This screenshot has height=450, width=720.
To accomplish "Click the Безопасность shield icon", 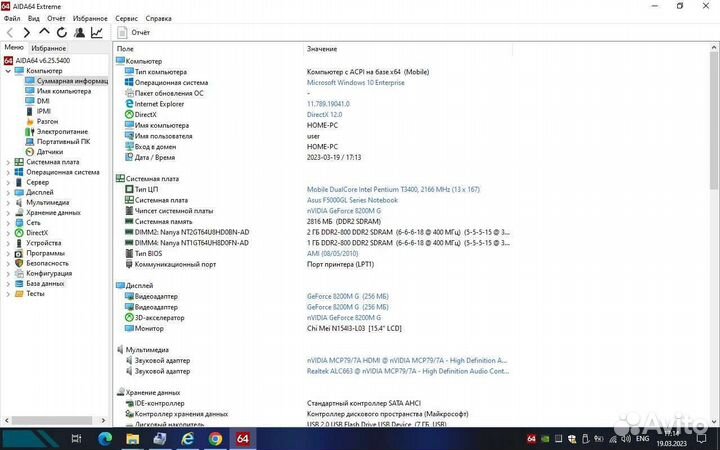I will [x=19, y=263].
